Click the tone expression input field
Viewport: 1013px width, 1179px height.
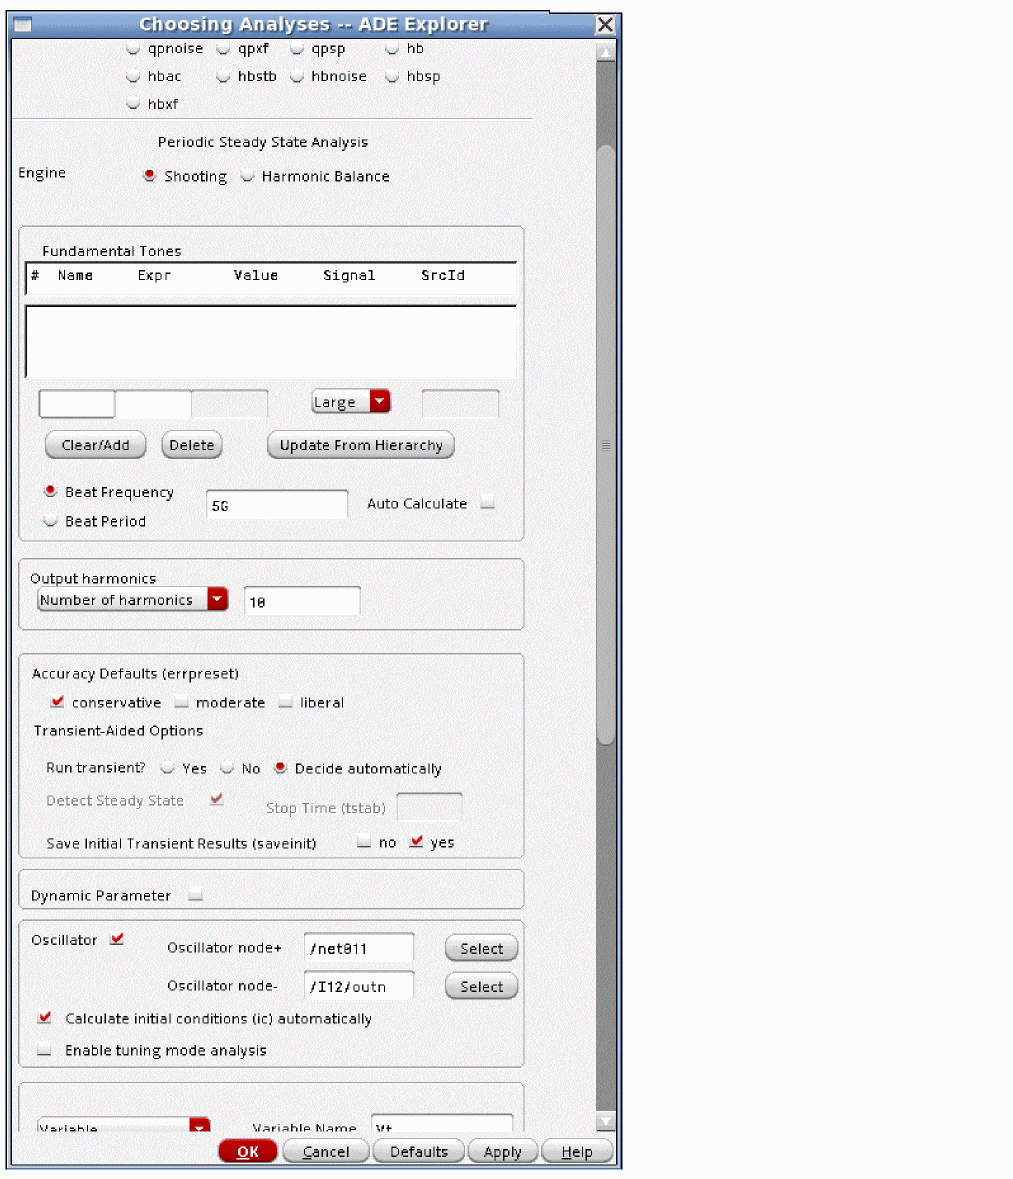coord(153,404)
